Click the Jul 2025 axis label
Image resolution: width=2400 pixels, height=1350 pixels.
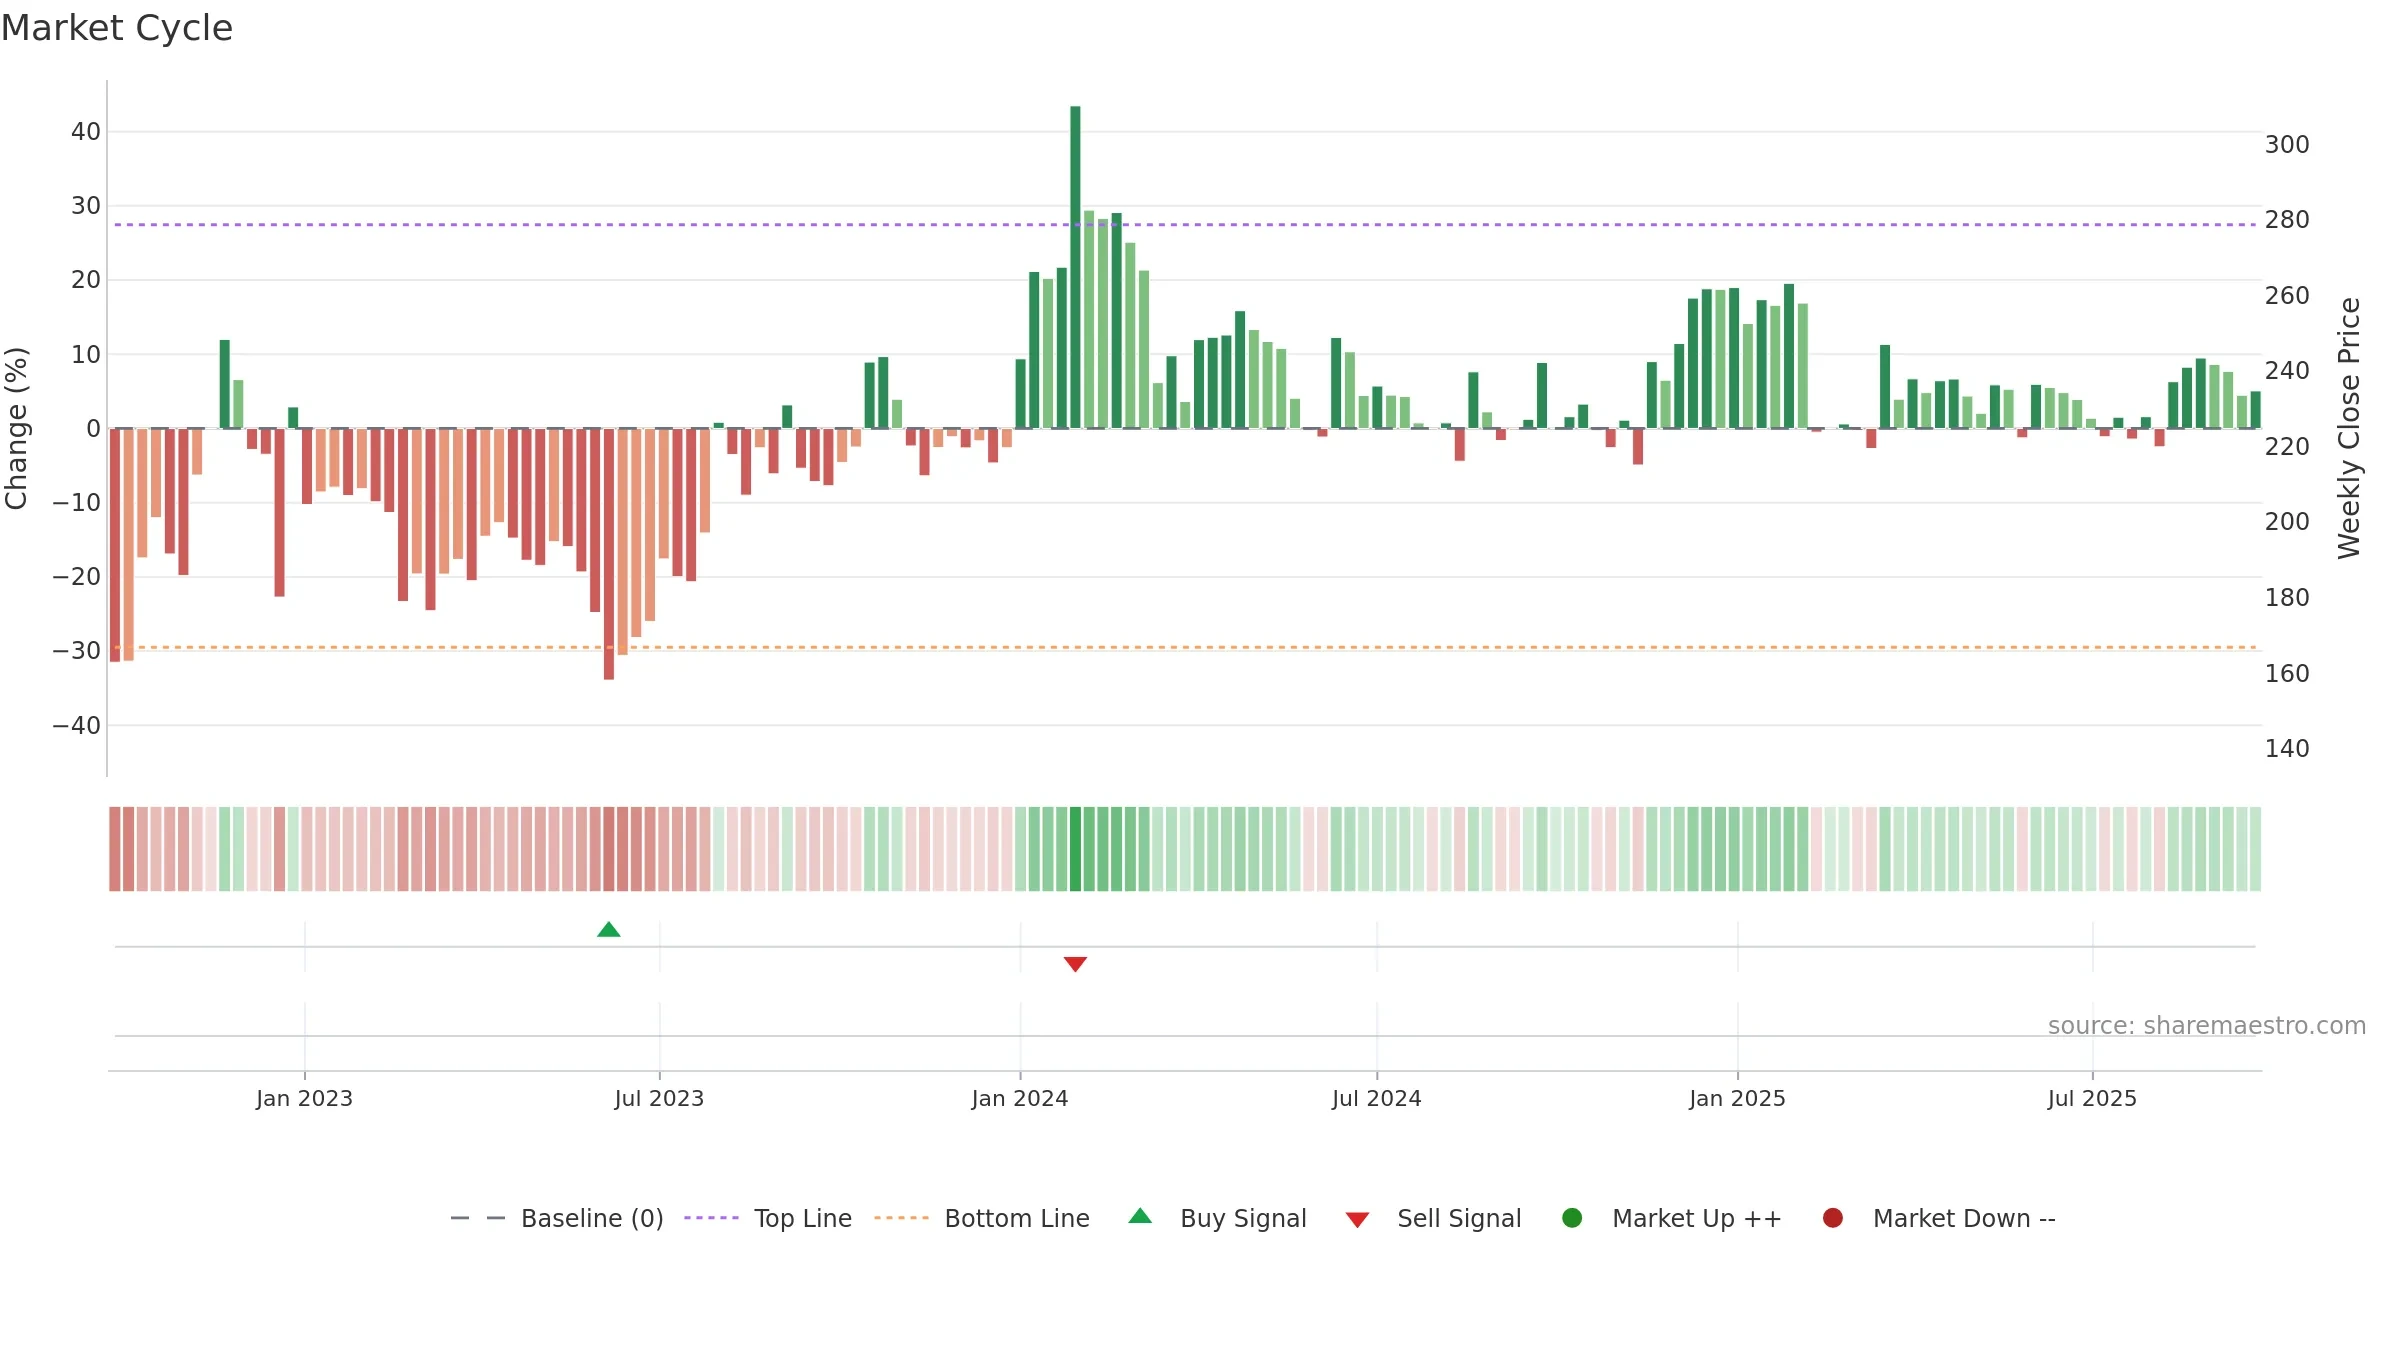click(x=2092, y=1098)
